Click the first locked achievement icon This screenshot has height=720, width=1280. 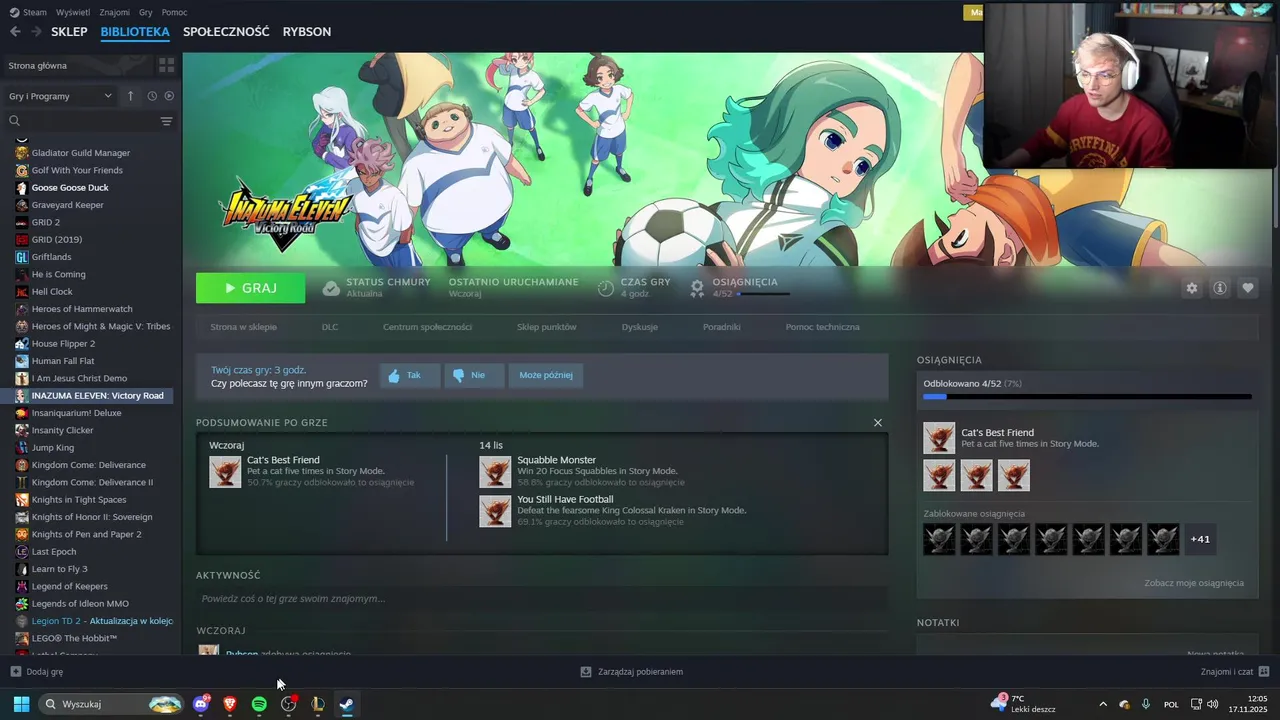[x=939, y=539]
